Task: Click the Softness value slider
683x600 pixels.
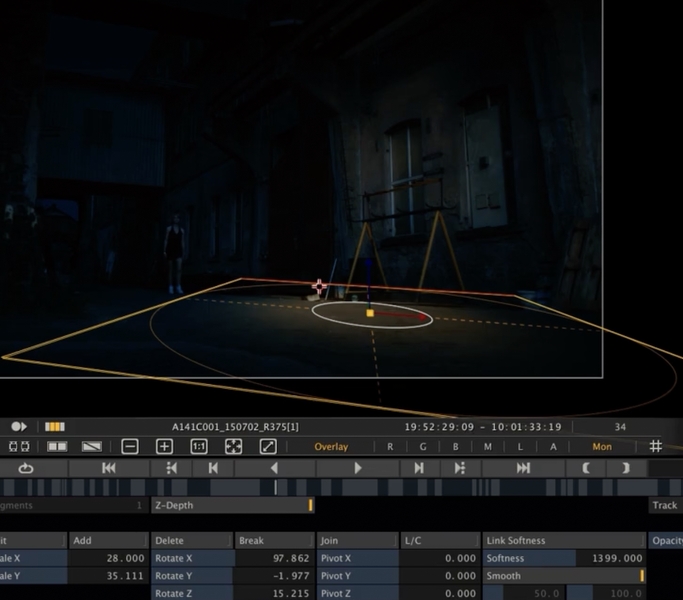Action: pos(564,558)
